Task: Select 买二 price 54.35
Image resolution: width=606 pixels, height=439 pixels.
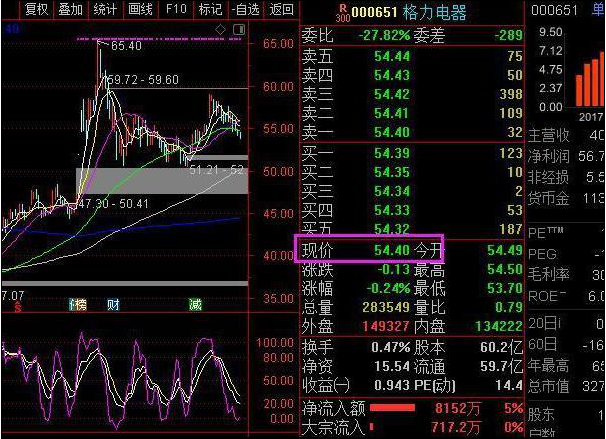Action: [x=392, y=172]
